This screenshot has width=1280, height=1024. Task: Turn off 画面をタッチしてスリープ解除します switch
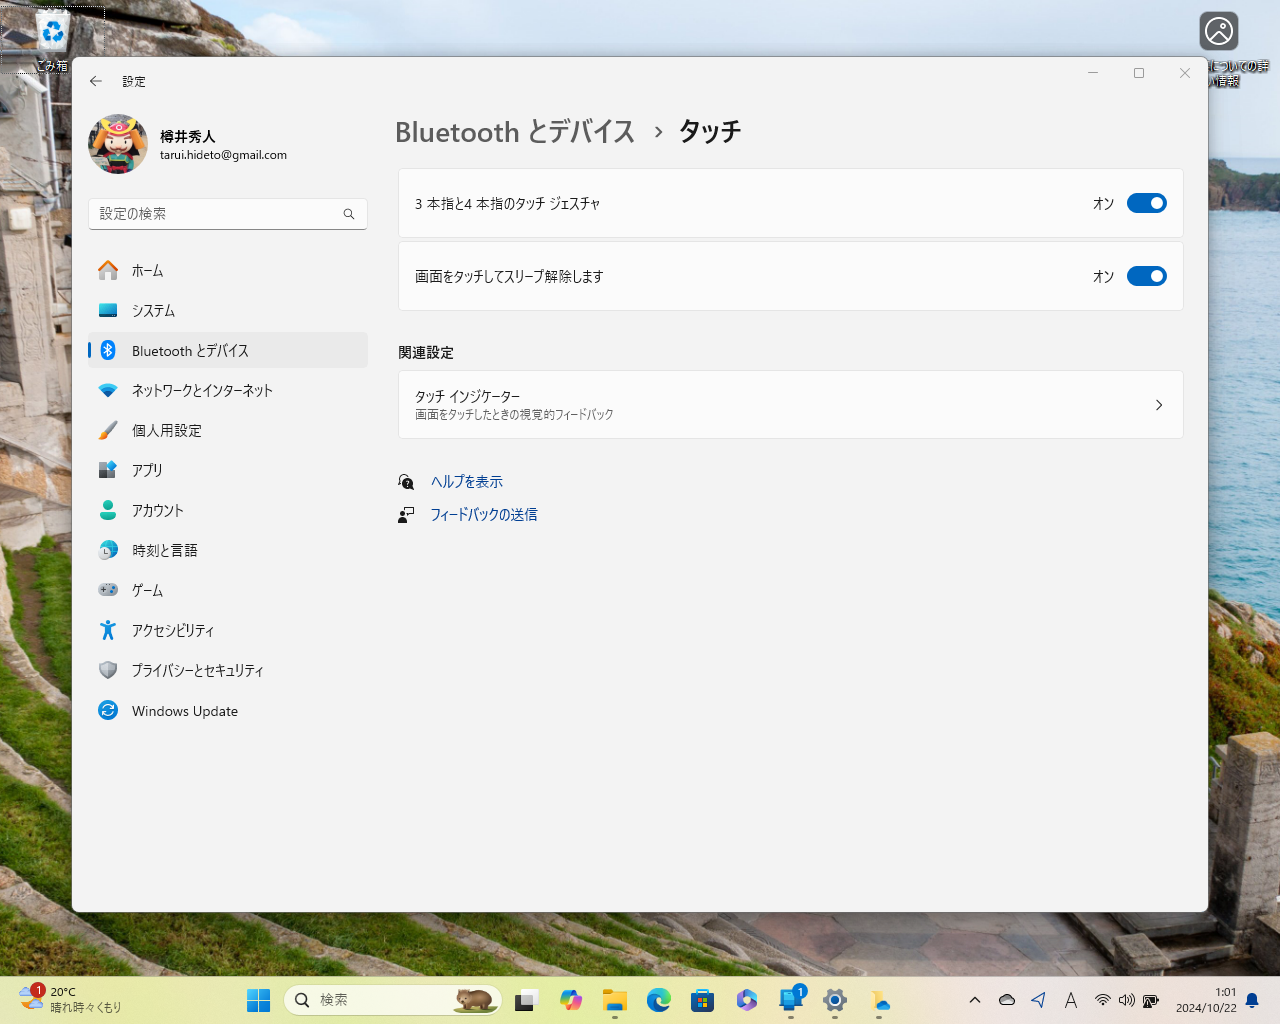point(1147,276)
